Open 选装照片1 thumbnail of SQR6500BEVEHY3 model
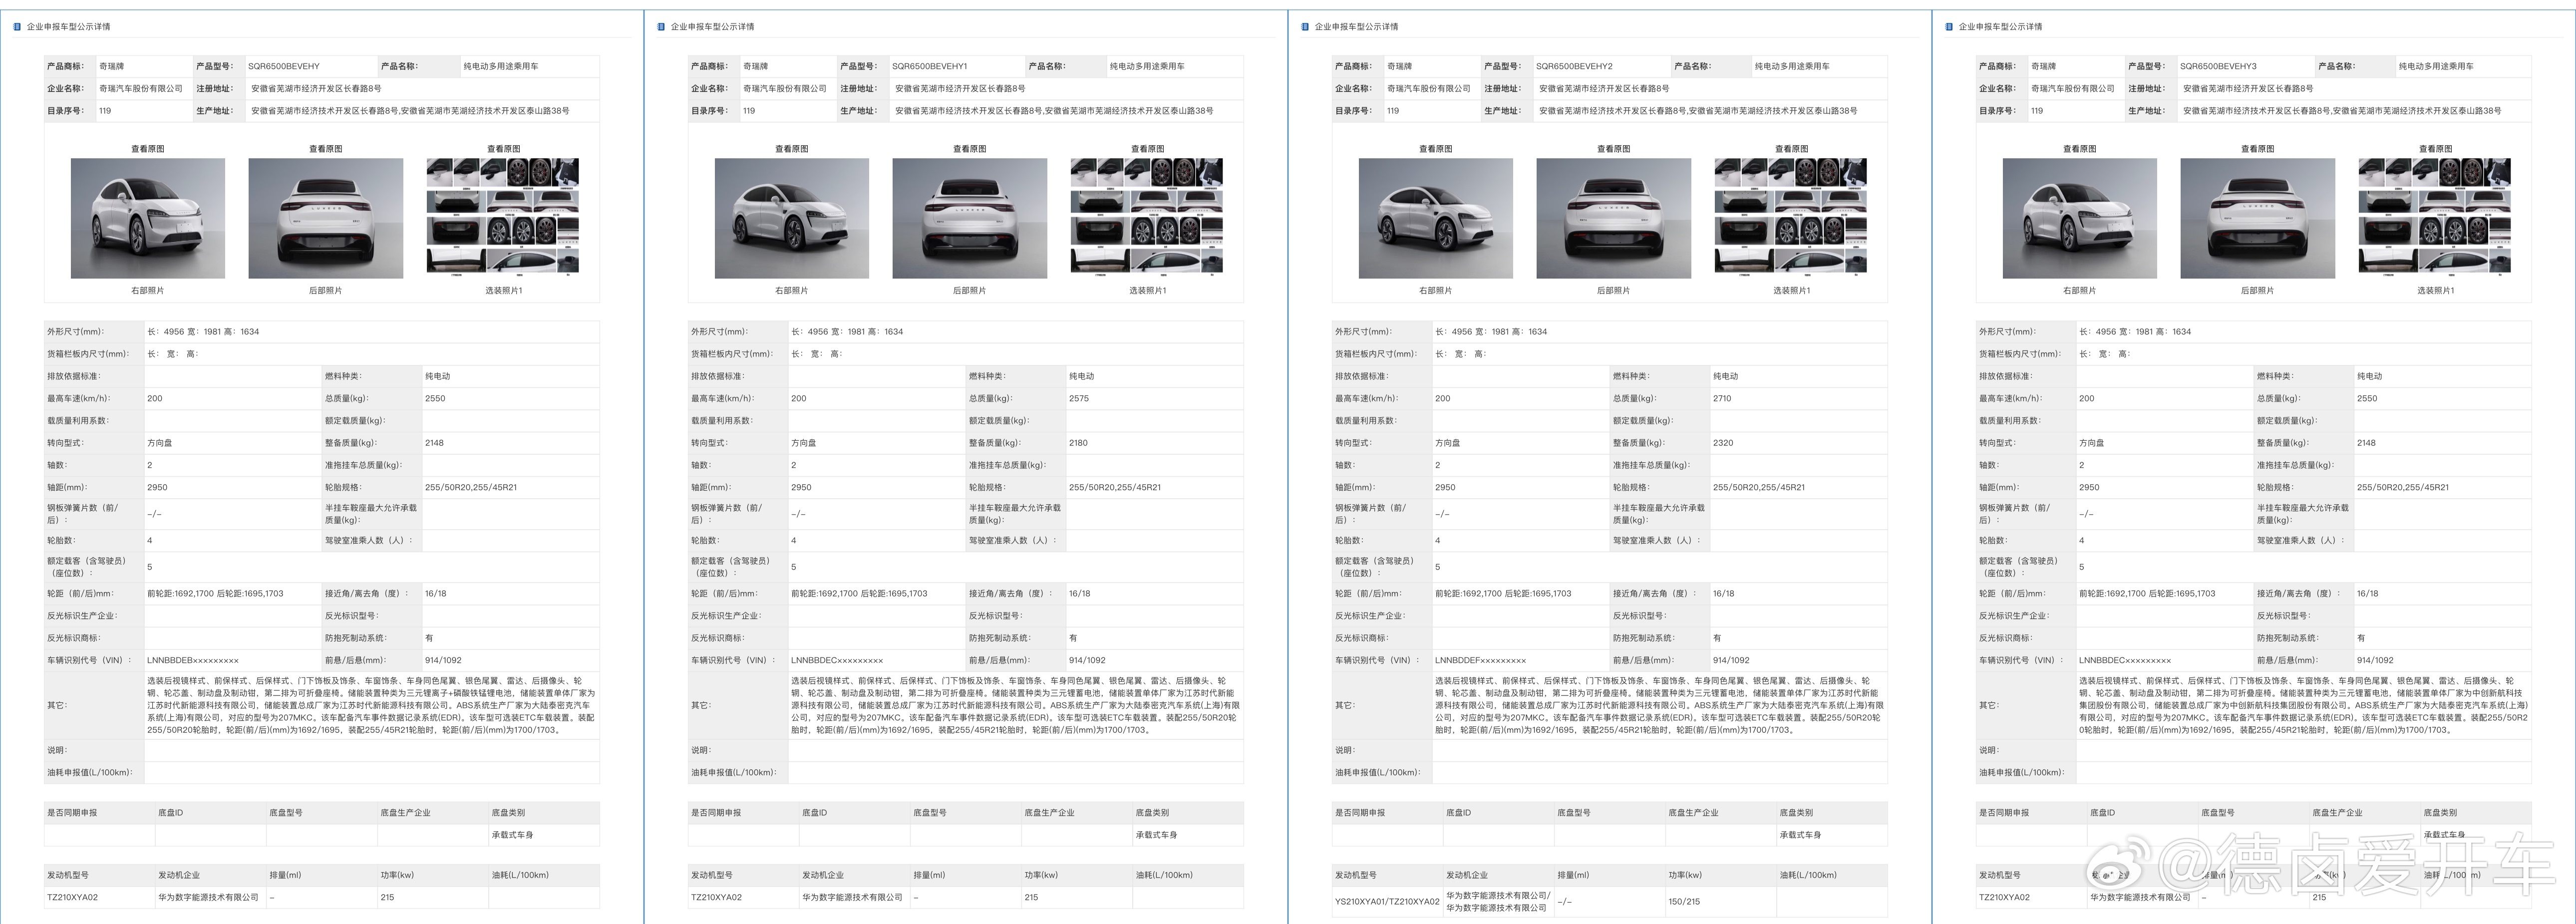Viewport: 2576px width, 924px height. [x=2435, y=216]
